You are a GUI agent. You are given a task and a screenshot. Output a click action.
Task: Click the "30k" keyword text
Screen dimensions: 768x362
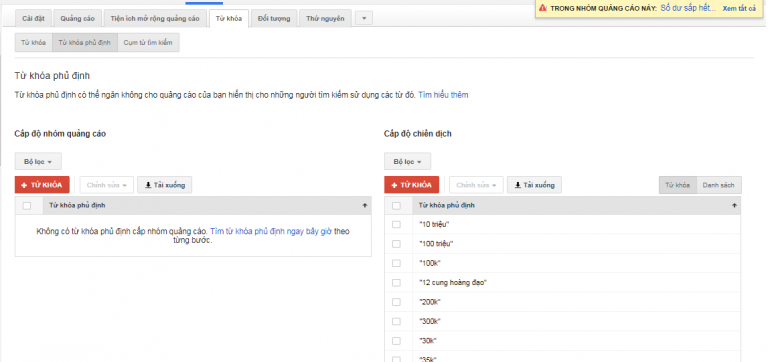428,340
